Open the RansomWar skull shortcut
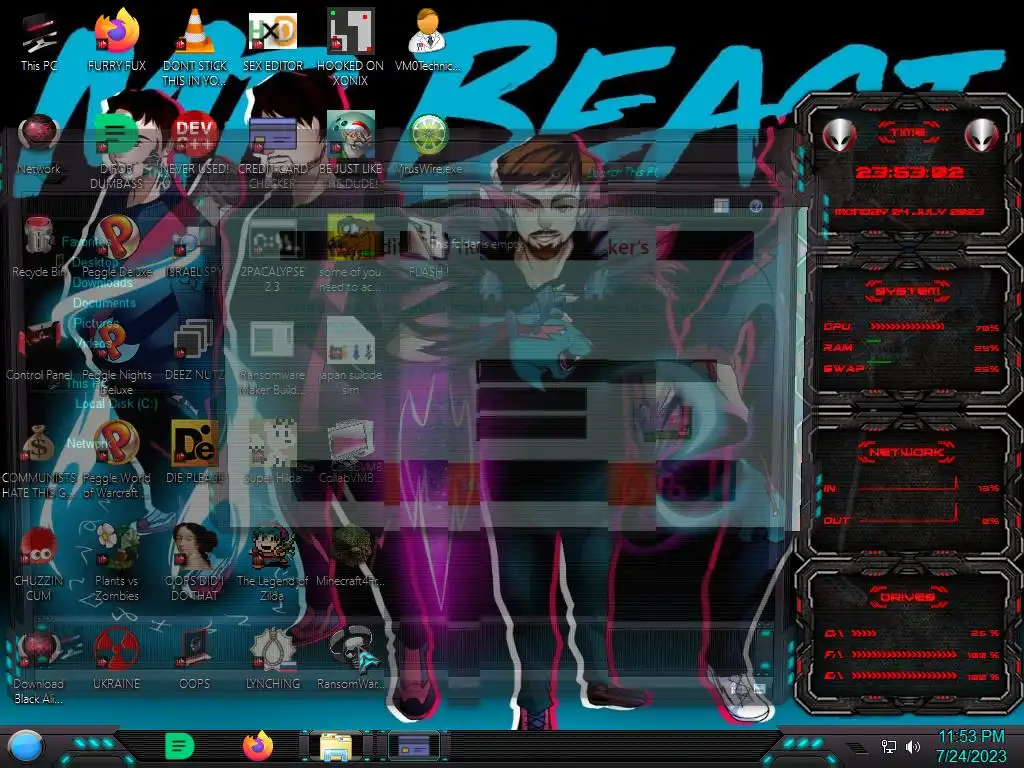This screenshot has width=1024, height=768. [x=350, y=660]
